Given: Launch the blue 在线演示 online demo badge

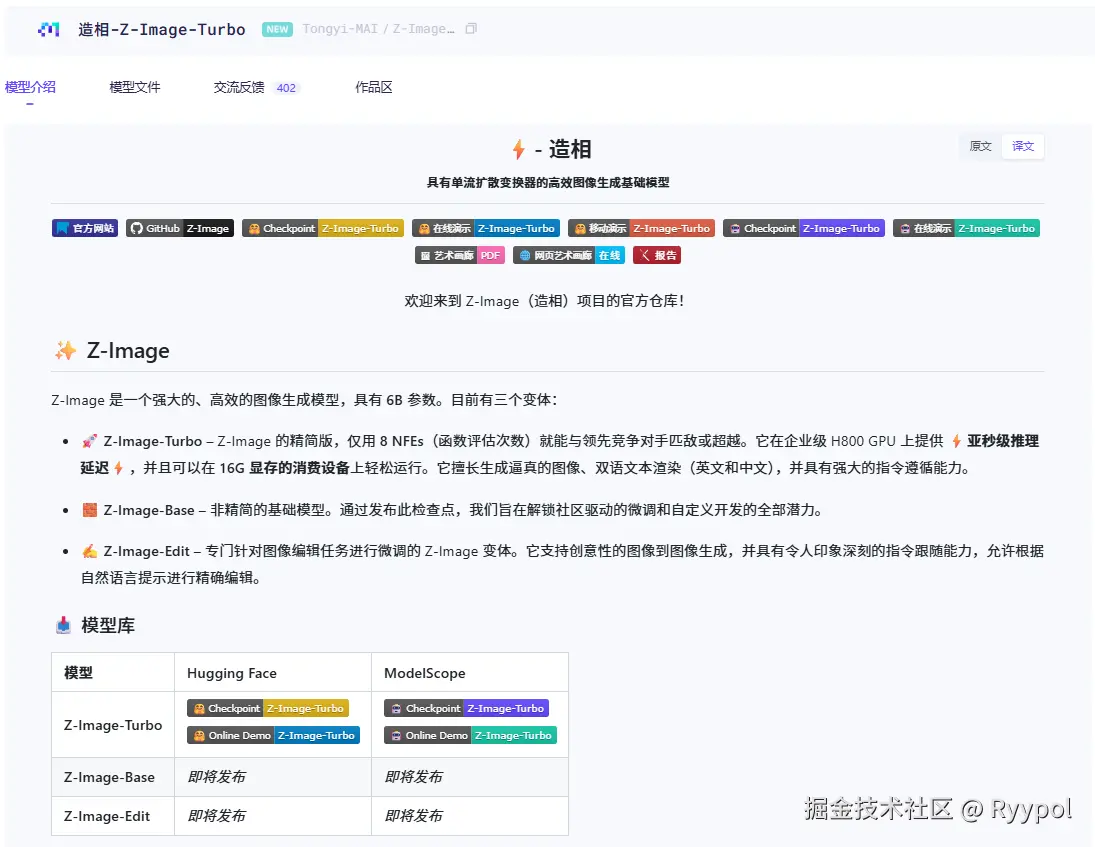Looking at the screenshot, I should coord(486,227).
